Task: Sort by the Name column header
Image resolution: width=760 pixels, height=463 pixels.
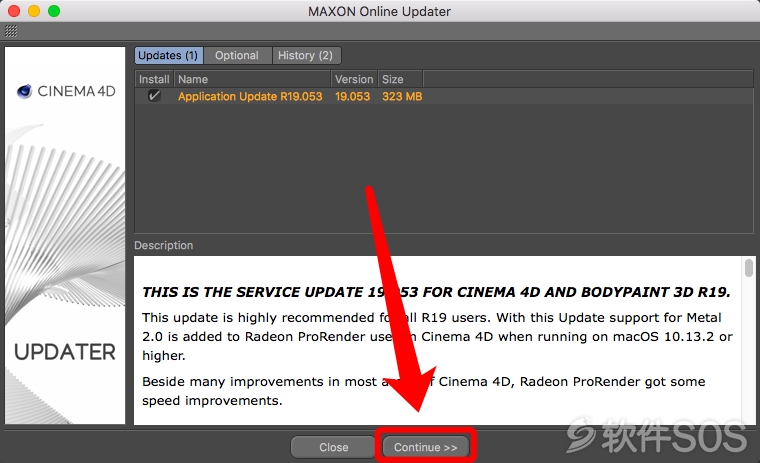Action: point(253,79)
